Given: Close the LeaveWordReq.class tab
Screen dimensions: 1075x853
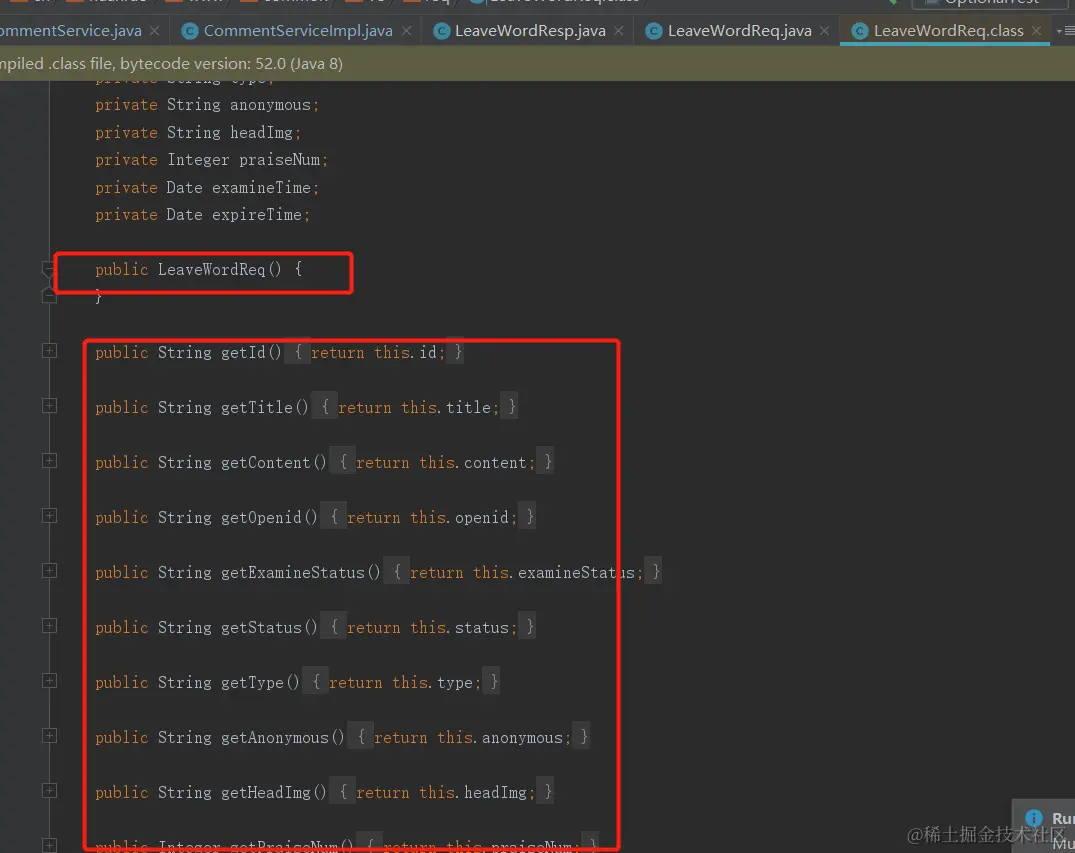Looking at the screenshot, I should (1037, 31).
